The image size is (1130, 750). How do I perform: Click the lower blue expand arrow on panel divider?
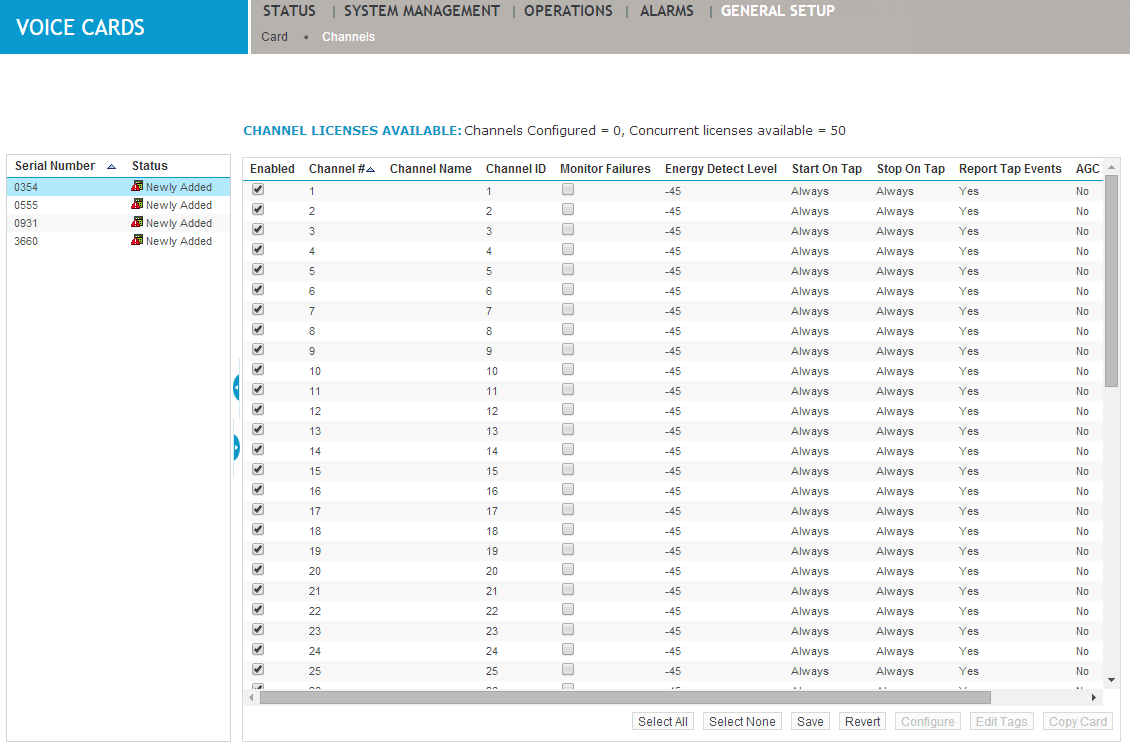[236, 447]
